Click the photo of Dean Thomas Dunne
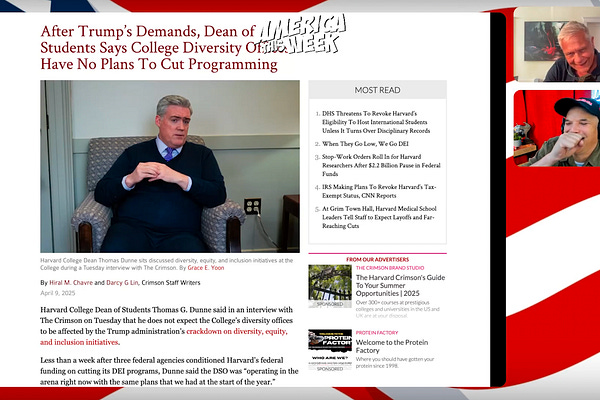Image resolution: width=600 pixels, height=400 pixels. click(170, 166)
